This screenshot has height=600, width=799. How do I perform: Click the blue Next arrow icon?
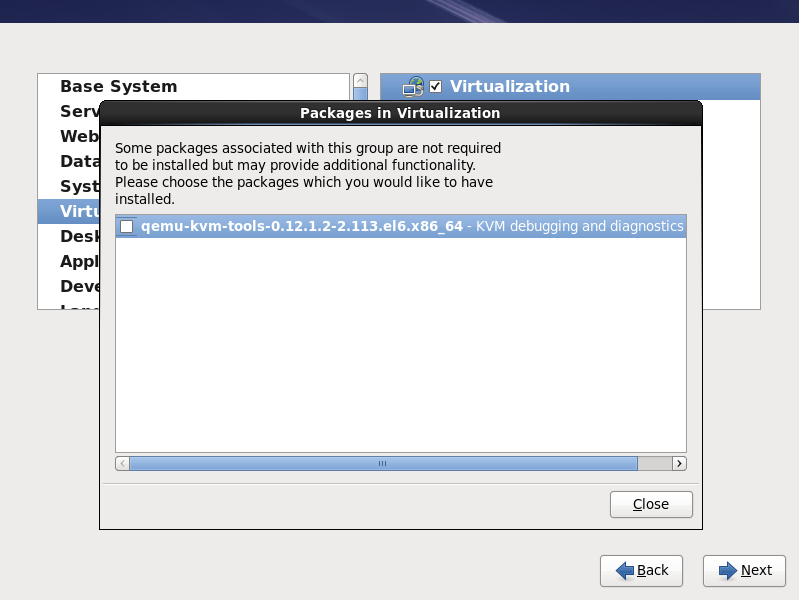tap(724, 570)
